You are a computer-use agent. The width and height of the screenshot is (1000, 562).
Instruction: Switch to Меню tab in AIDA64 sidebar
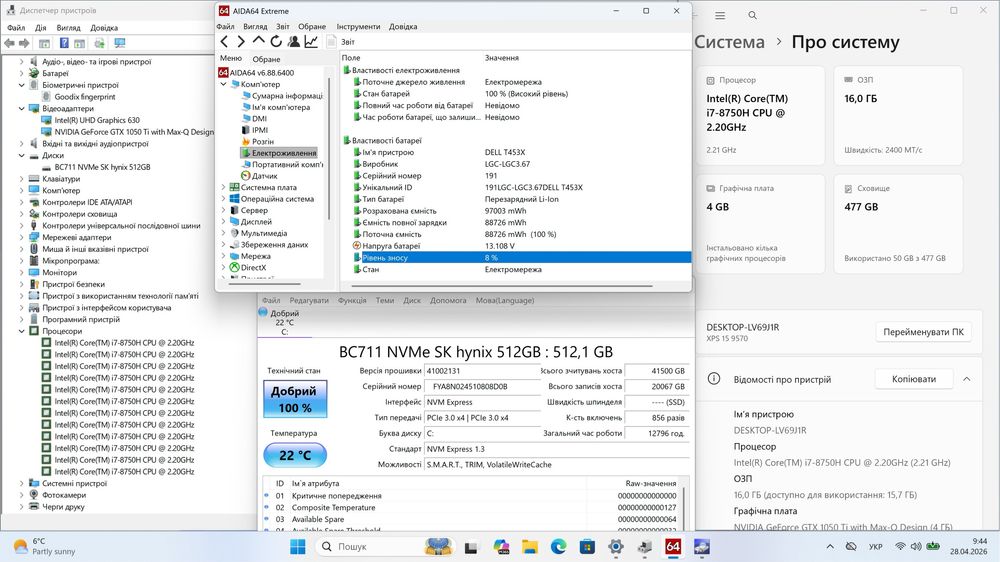pyautogui.click(x=231, y=59)
